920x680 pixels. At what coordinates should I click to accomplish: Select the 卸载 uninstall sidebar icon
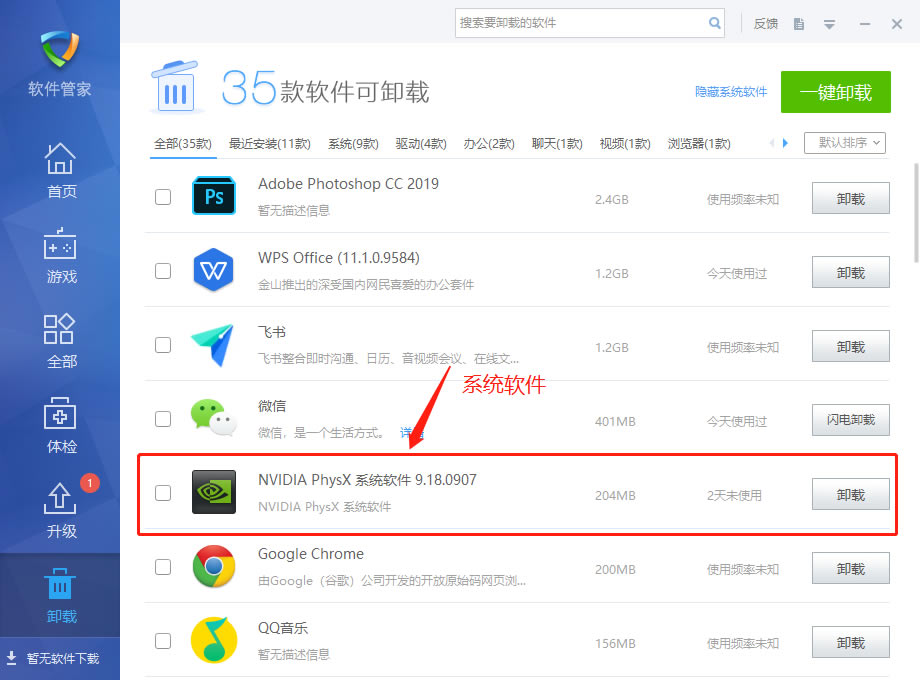point(60,584)
